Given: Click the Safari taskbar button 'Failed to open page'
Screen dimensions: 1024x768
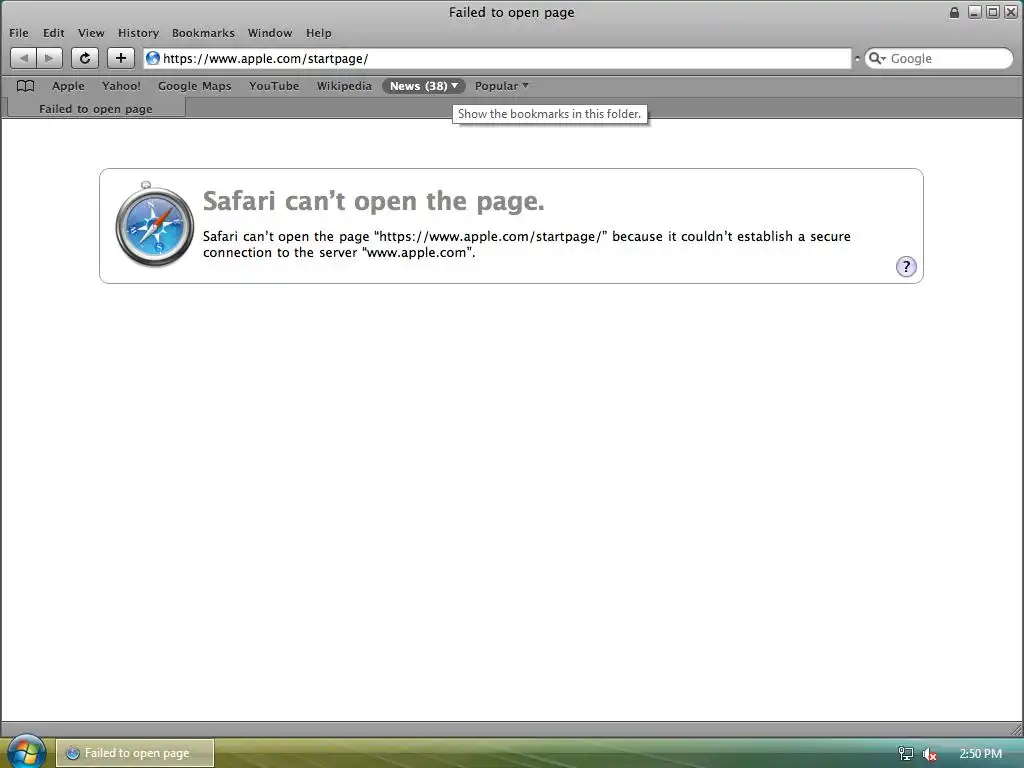Looking at the screenshot, I should tap(135, 753).
